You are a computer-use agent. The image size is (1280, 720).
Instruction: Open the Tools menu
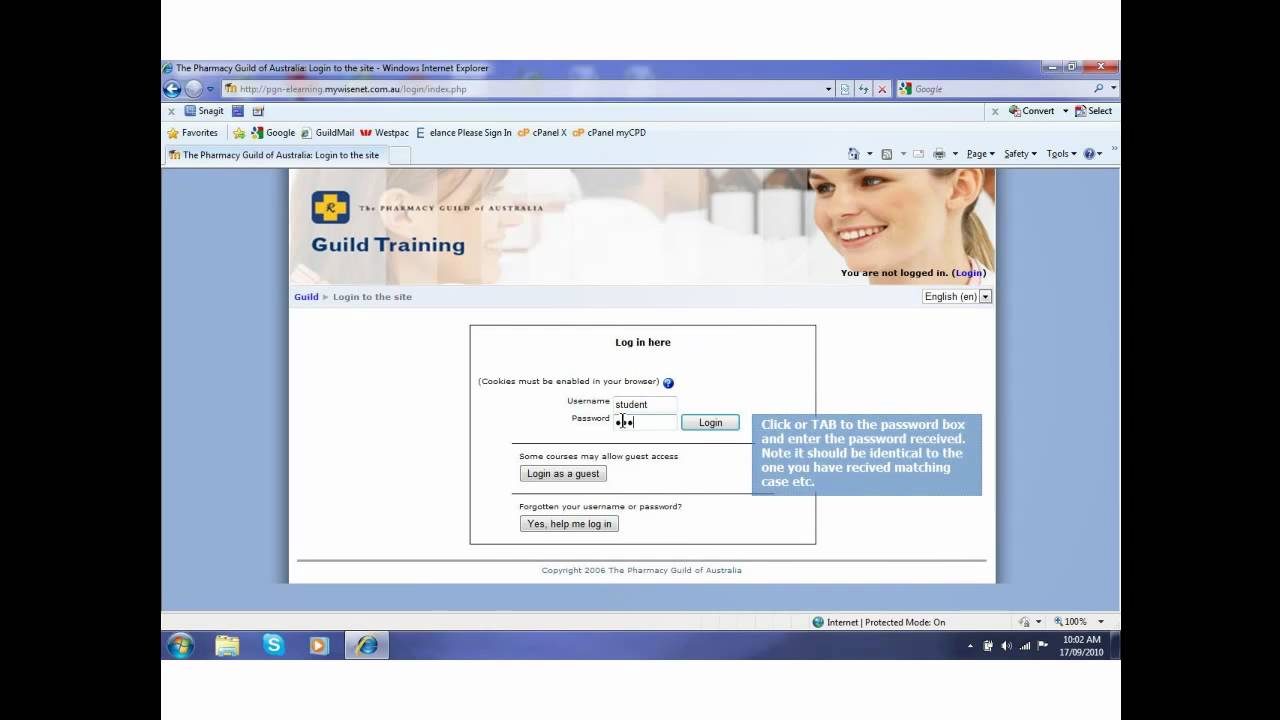tap(1061, 154)
